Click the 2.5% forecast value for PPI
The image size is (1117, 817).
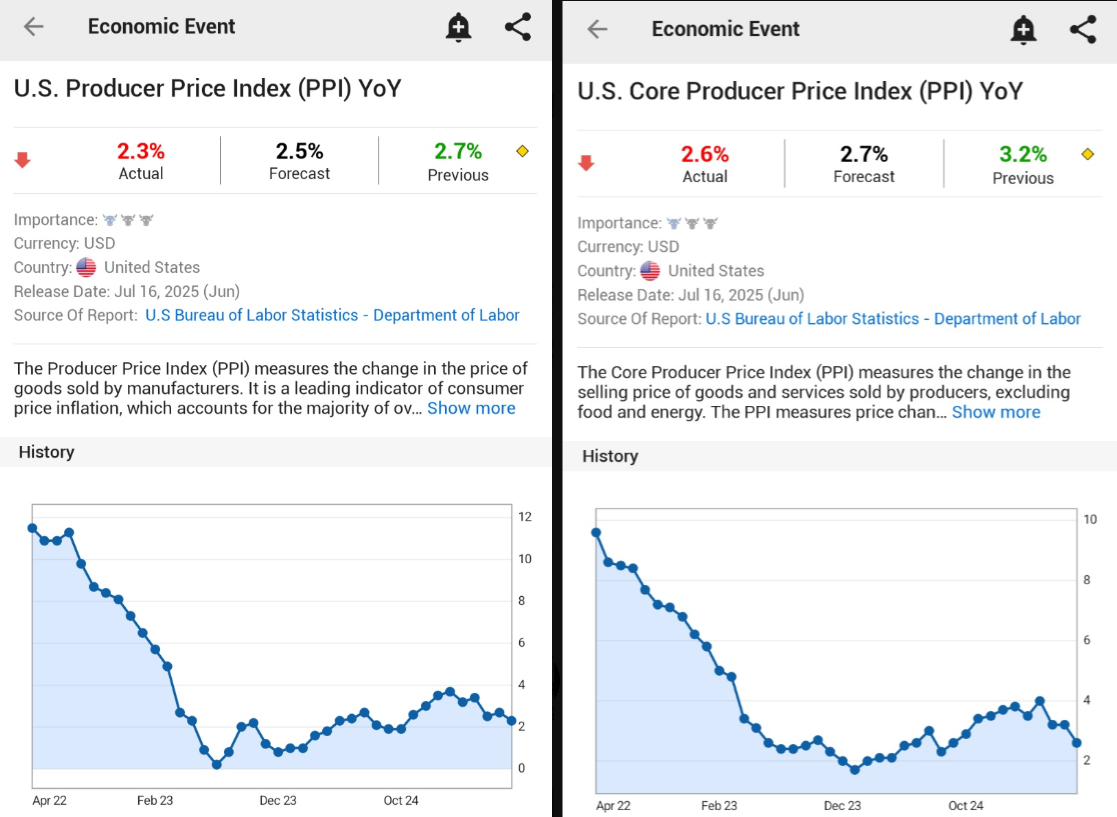299,151
